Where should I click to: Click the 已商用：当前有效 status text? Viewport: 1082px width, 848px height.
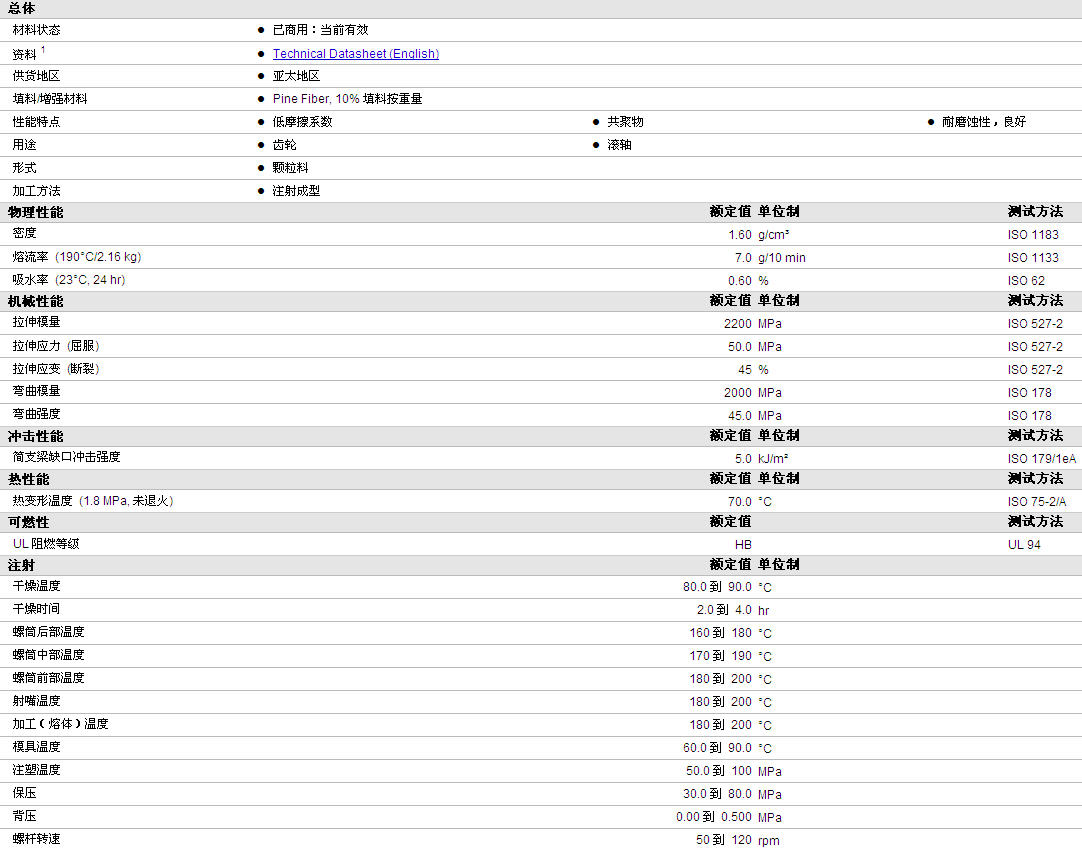tap(320, 30)
